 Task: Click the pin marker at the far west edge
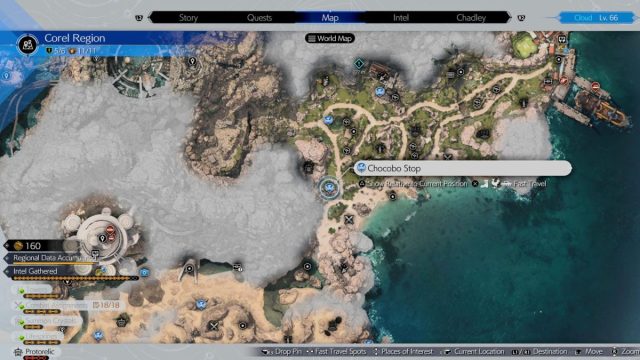click(6, 76)
